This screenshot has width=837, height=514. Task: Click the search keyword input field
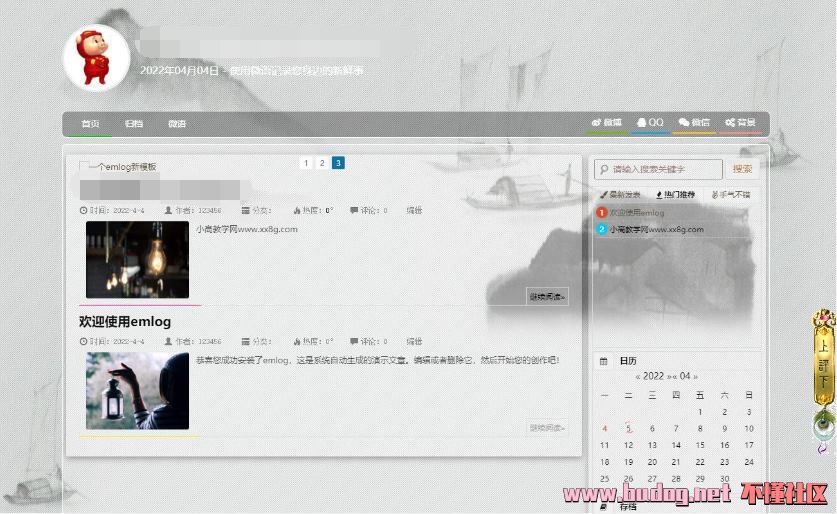(658, 169)
